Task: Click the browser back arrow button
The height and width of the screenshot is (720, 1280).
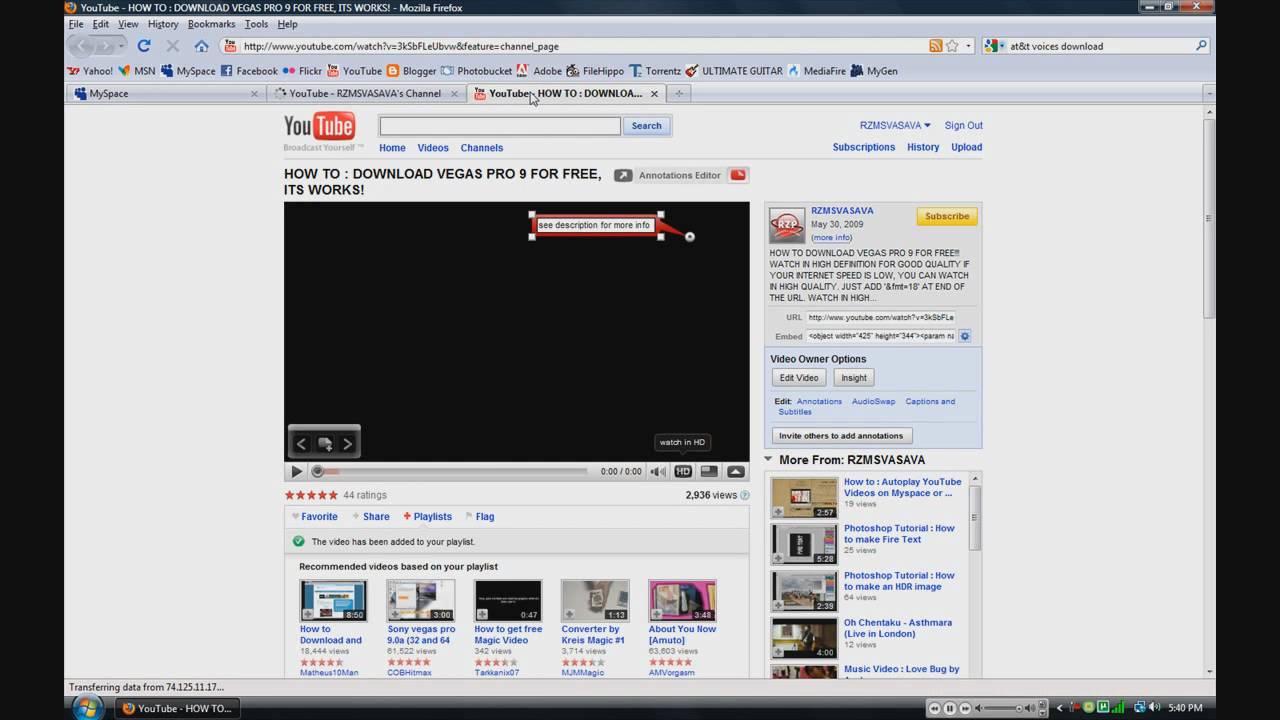Action: point(82,46)
